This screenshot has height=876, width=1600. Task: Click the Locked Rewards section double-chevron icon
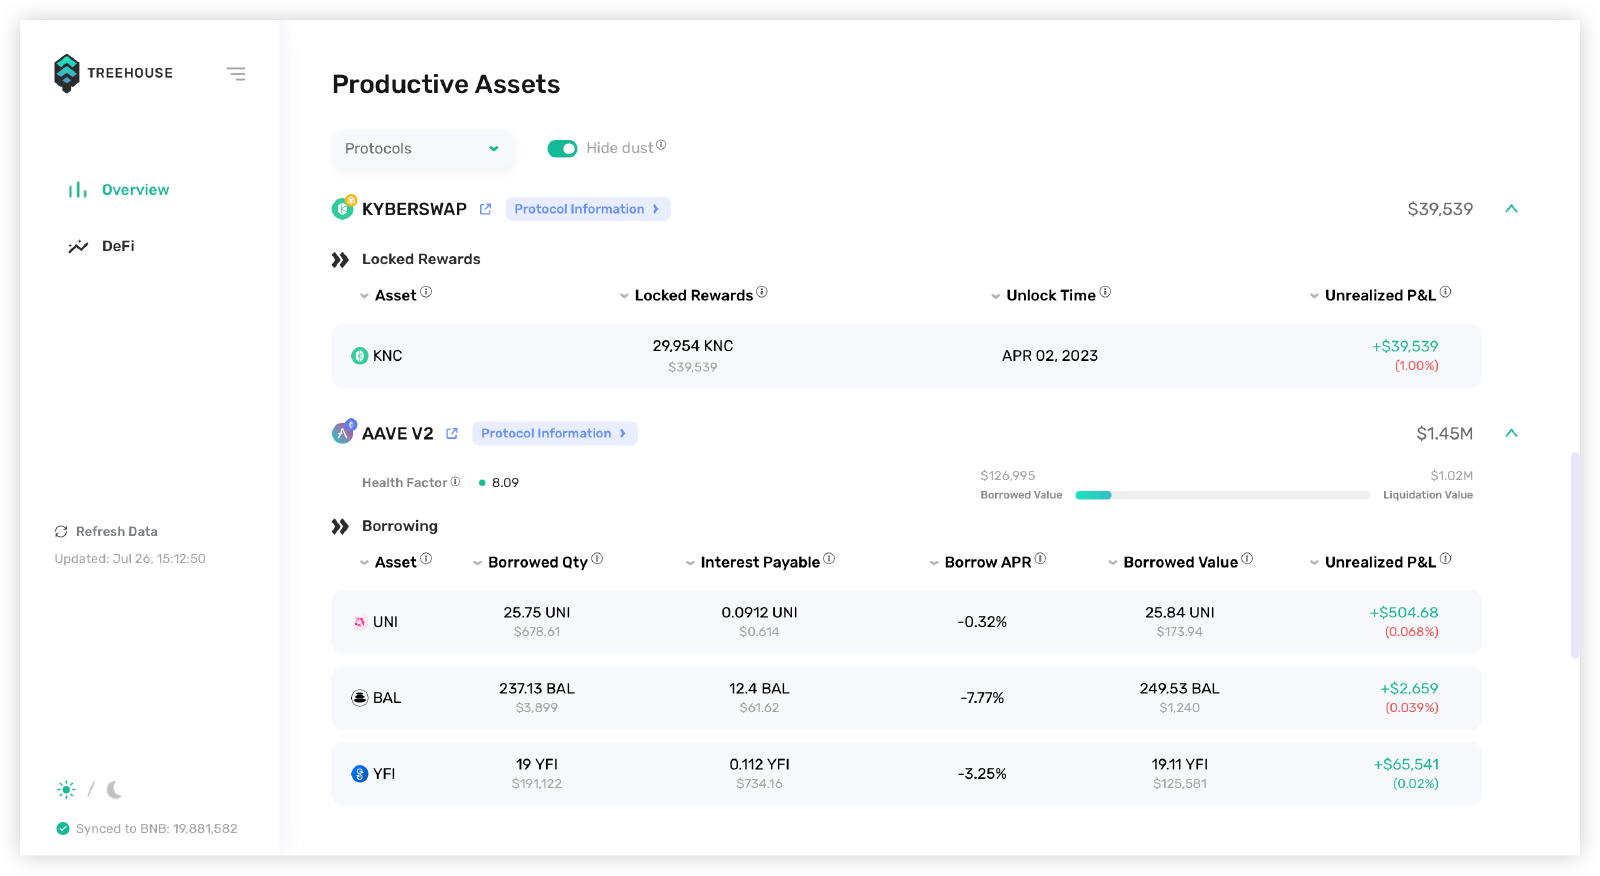coord(340,260)
